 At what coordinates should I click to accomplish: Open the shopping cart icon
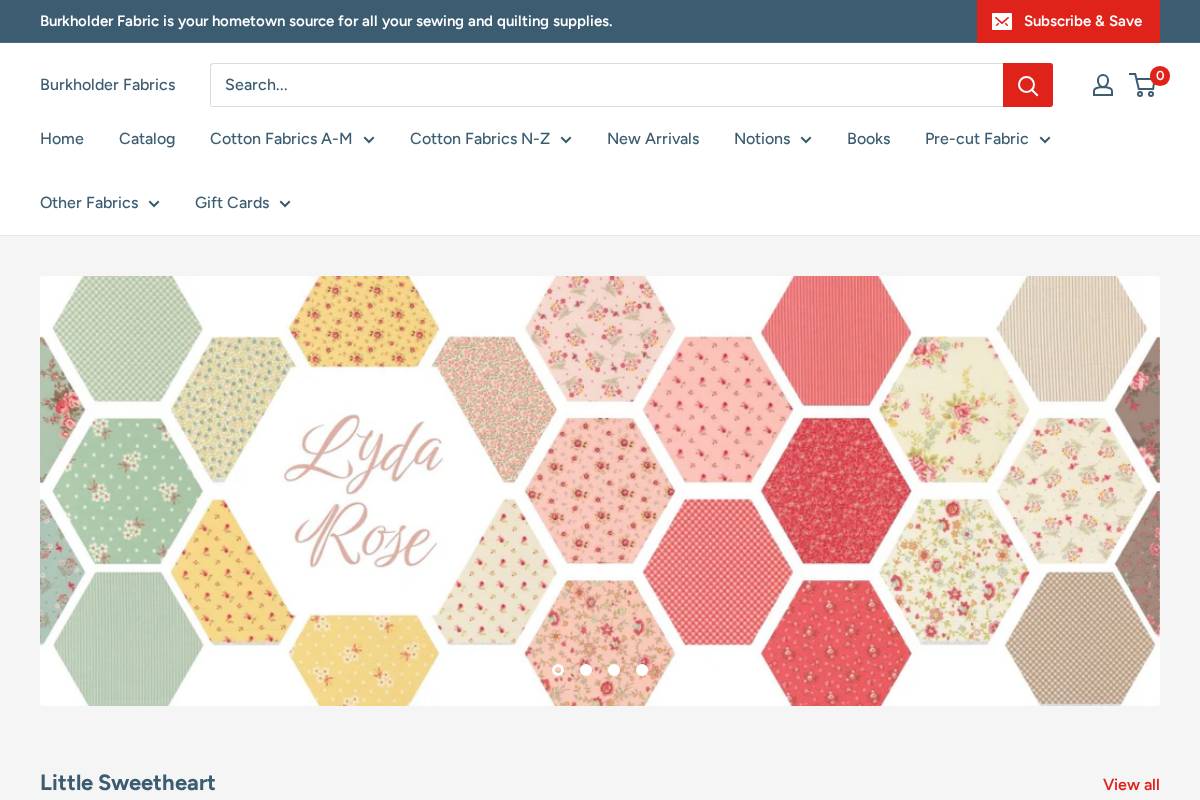point(1142,85)
